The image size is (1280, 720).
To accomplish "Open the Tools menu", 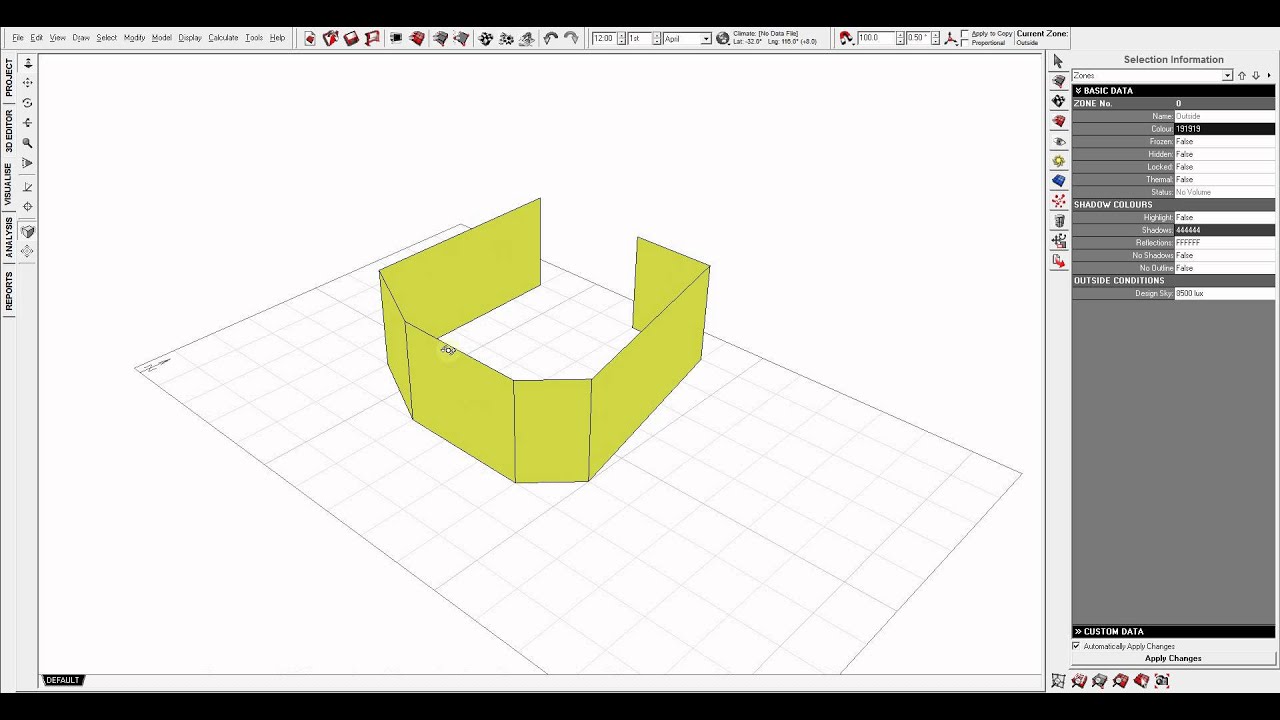I will coord(254,38).
